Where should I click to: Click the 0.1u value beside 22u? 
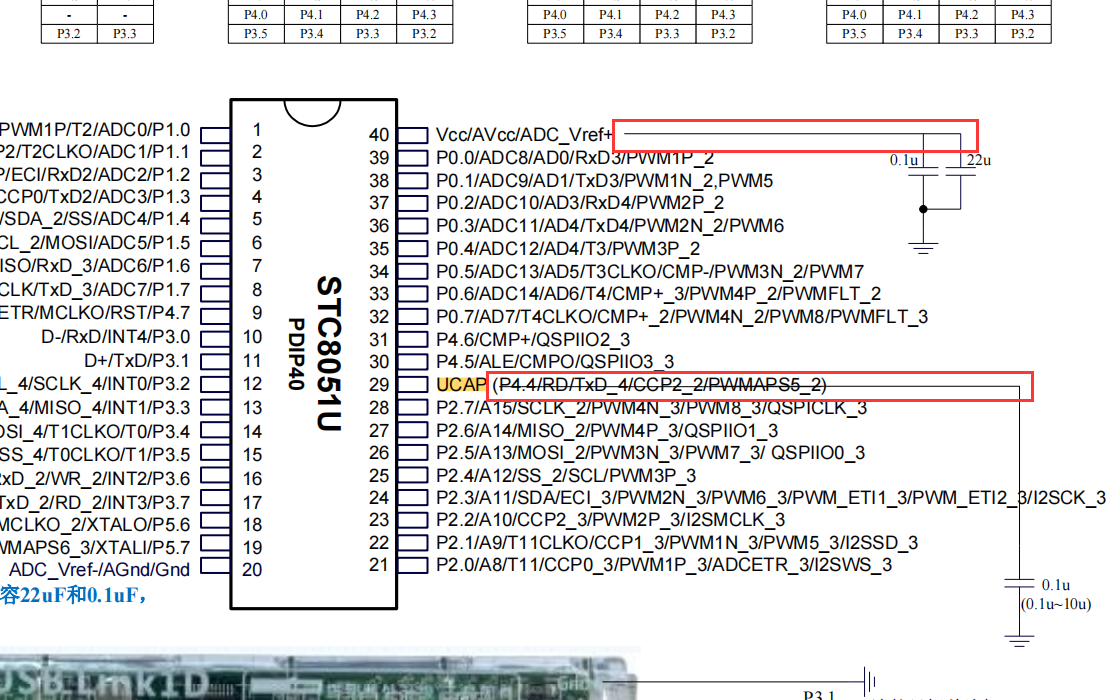point(903,160)
